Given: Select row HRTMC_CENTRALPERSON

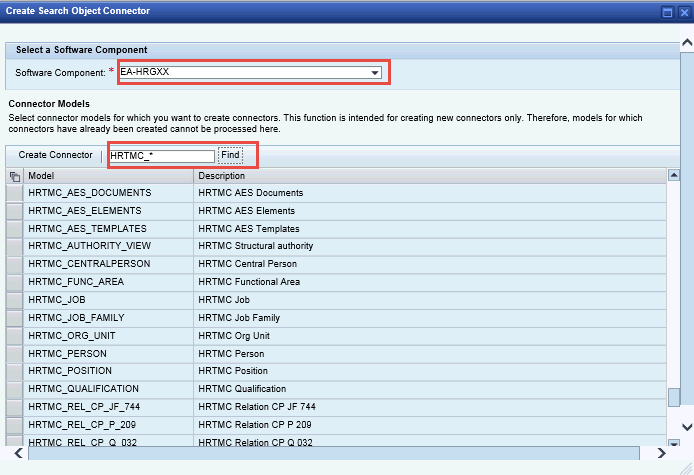Looking at the screenshot, I should pyautogui.click(x=15, y=264).
